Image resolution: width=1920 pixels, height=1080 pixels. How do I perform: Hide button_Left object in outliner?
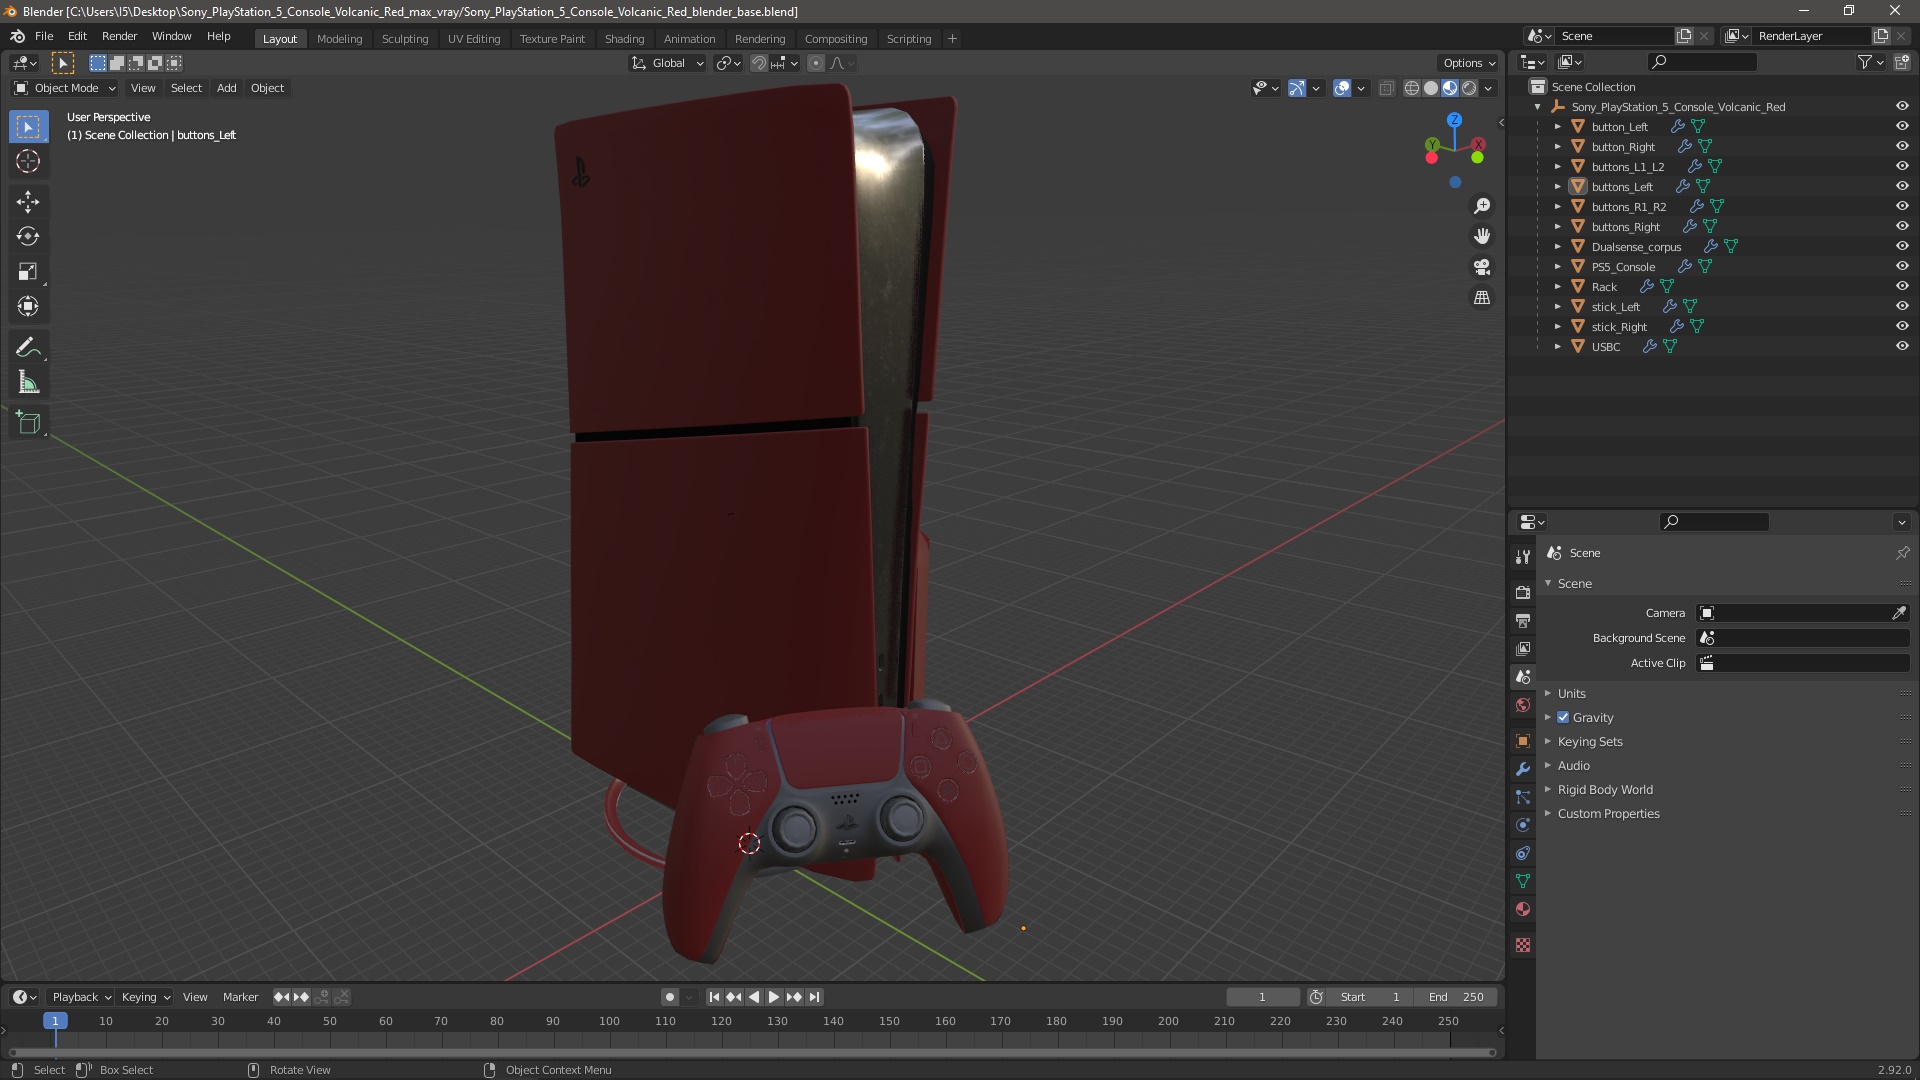(x=1902, y=126)
